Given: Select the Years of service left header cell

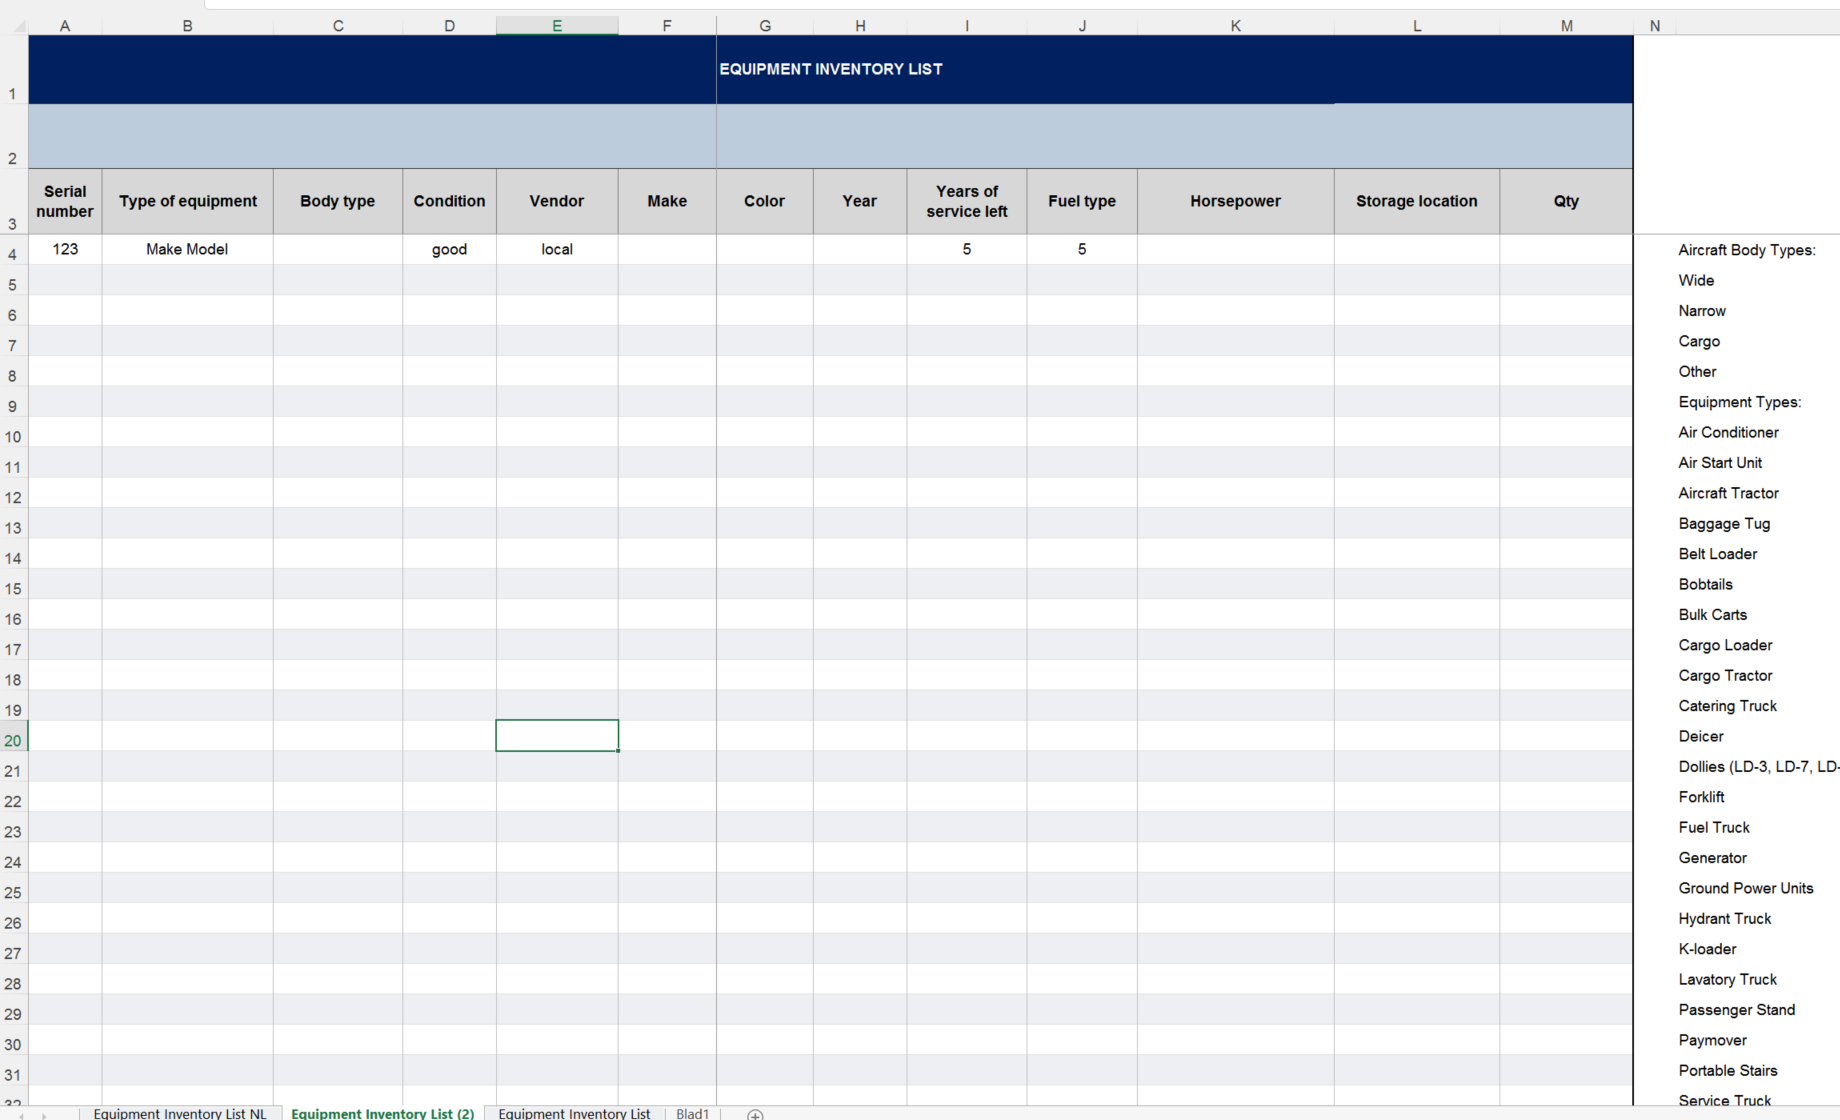Looking at the screenshot, I should [966, 201].
